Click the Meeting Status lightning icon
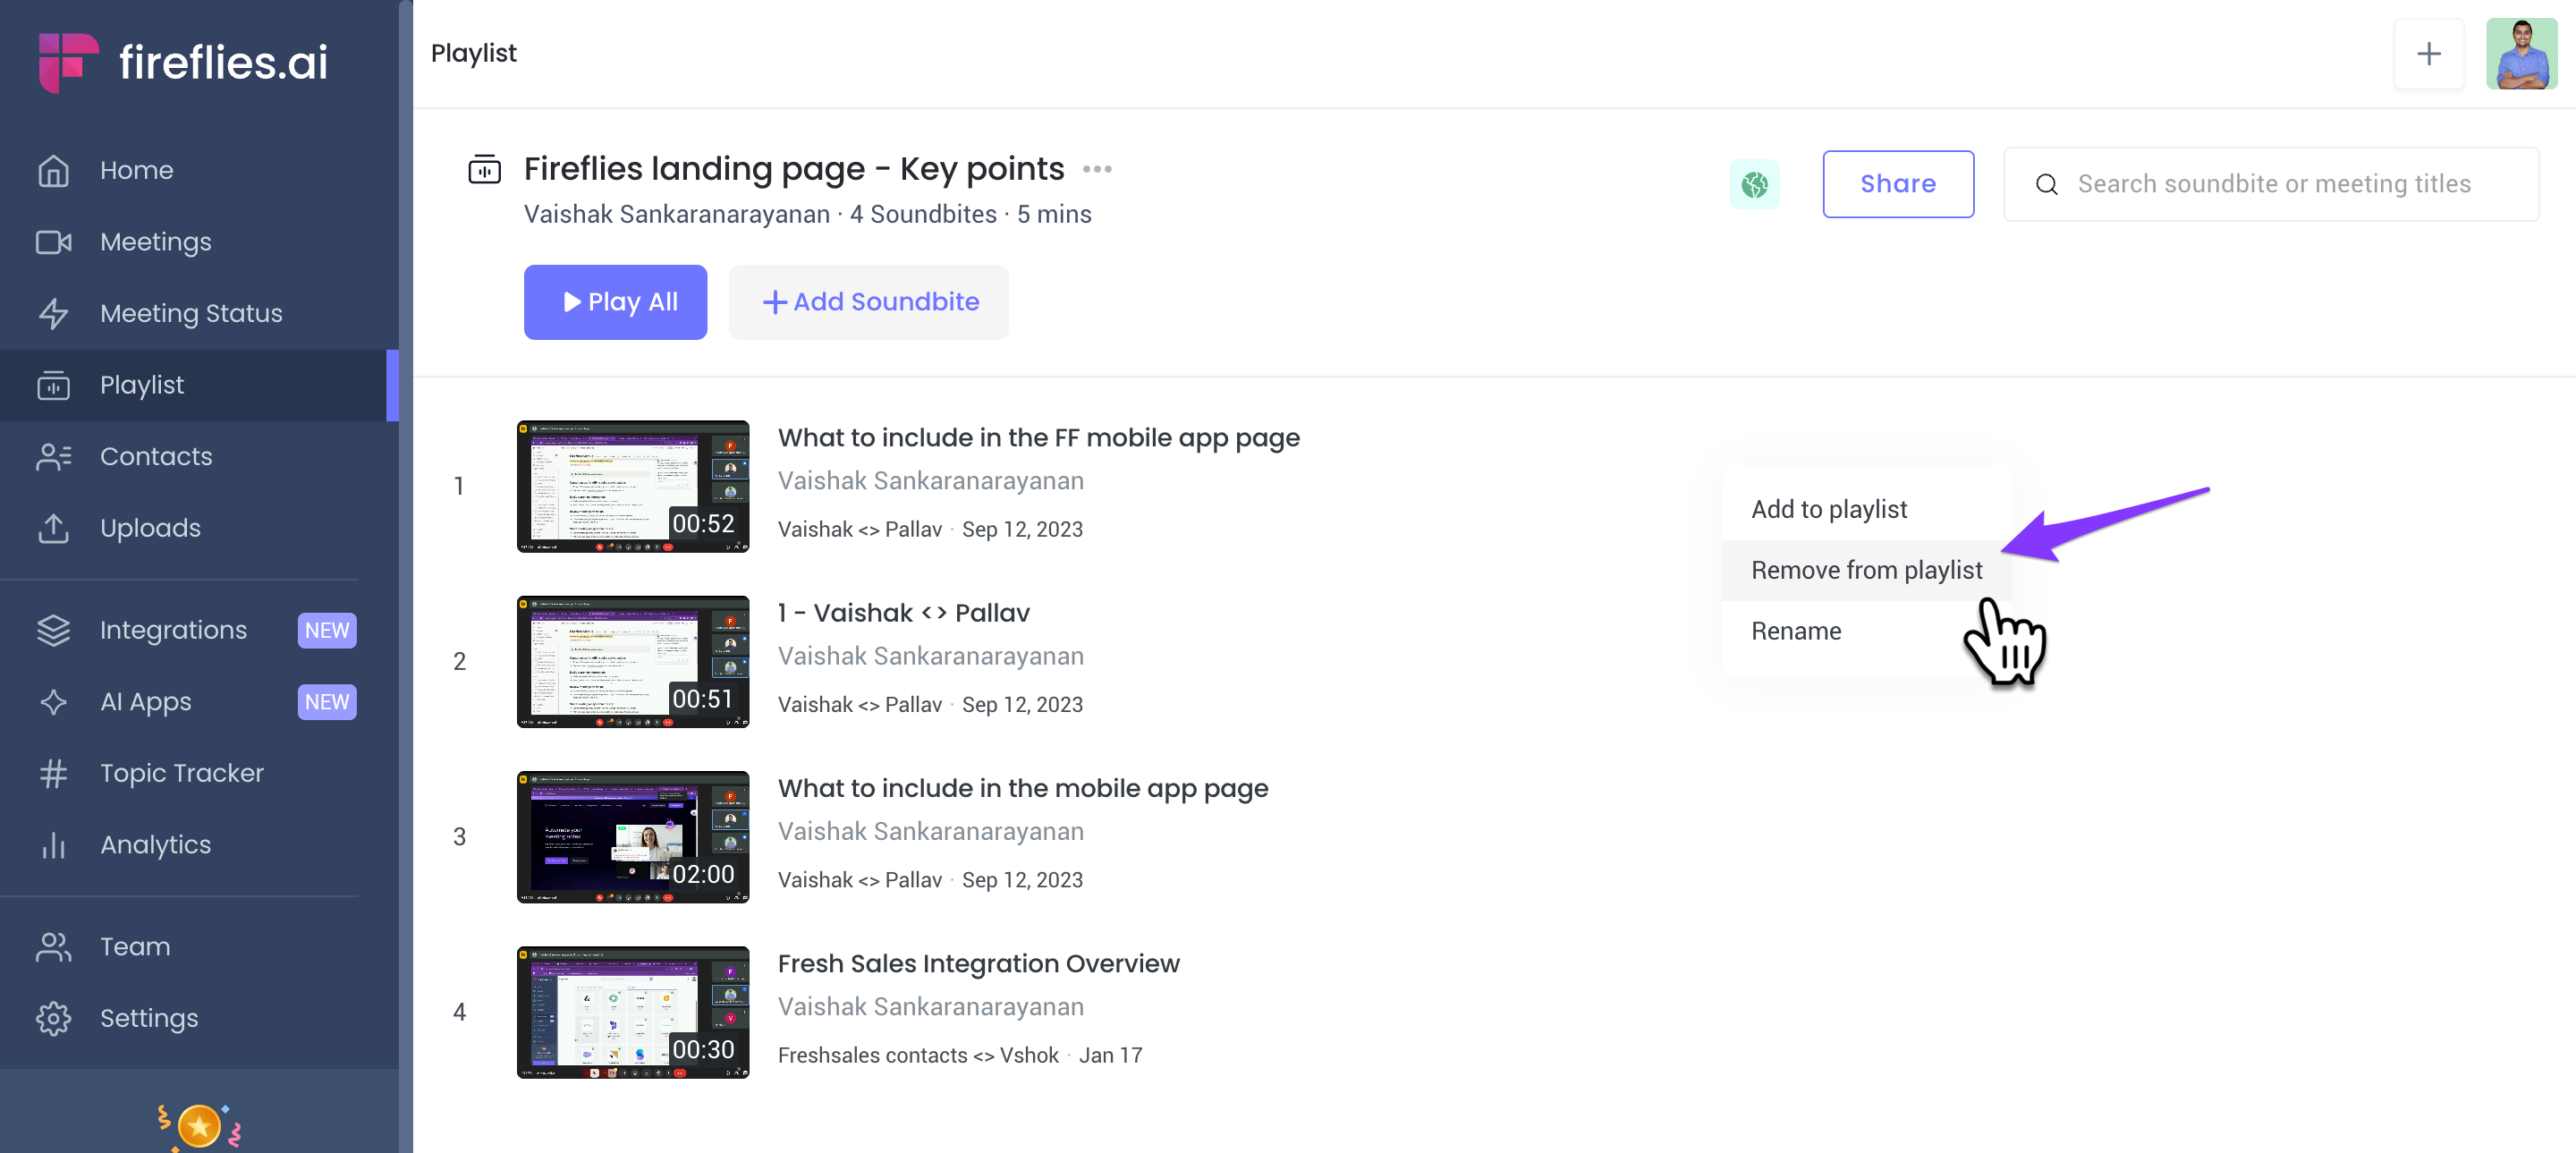Image resolution: width=2576 pixels, height=1153 pixels. click(53, 314)
